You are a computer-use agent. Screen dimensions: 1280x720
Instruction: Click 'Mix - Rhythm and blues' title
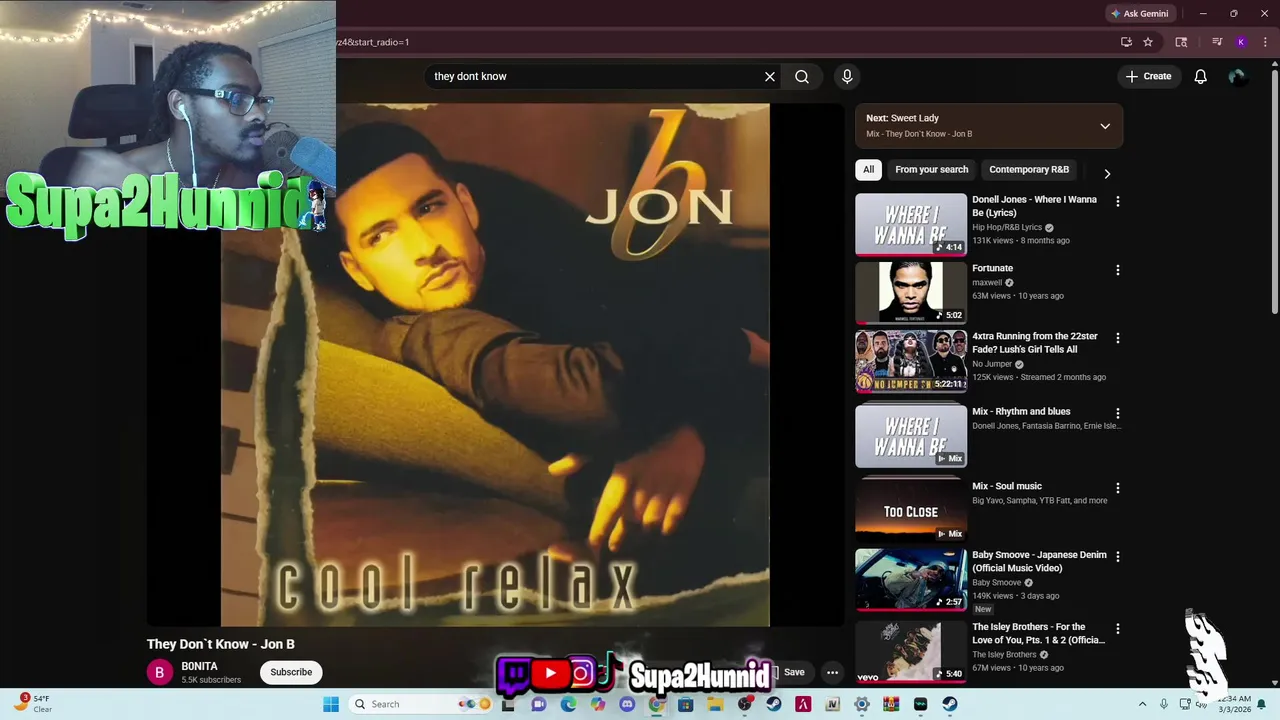1021,412
